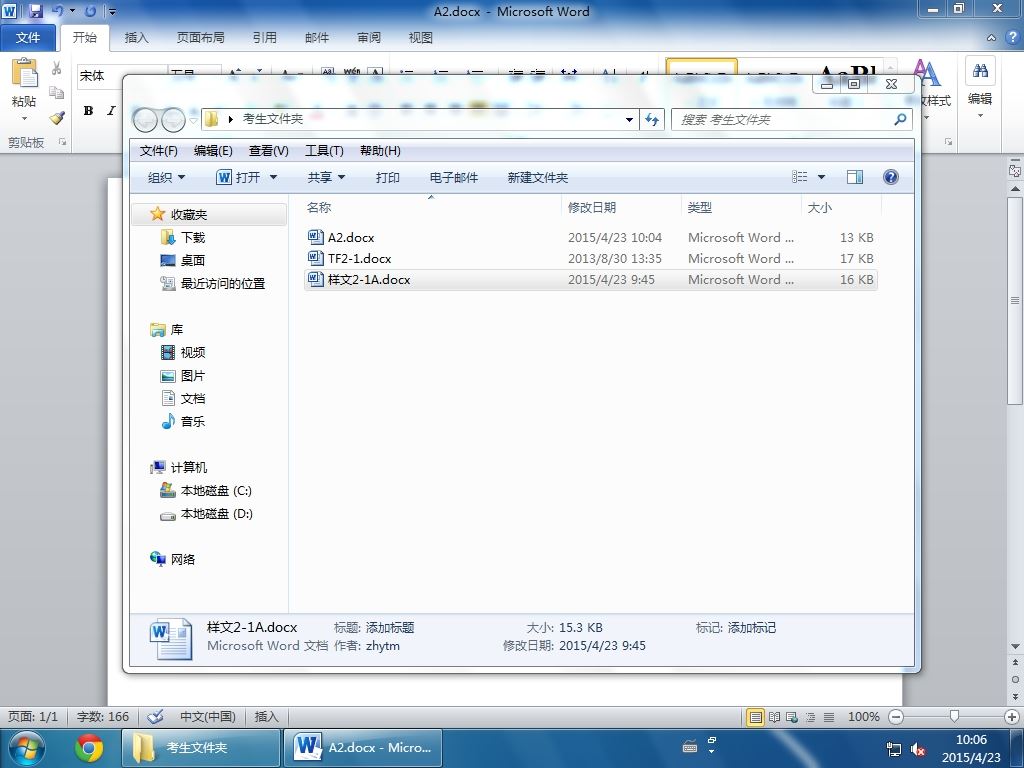Open the 帮助(H) menu in Explorer
This screenshot has width=1024, height=768.
pos(380,151)
